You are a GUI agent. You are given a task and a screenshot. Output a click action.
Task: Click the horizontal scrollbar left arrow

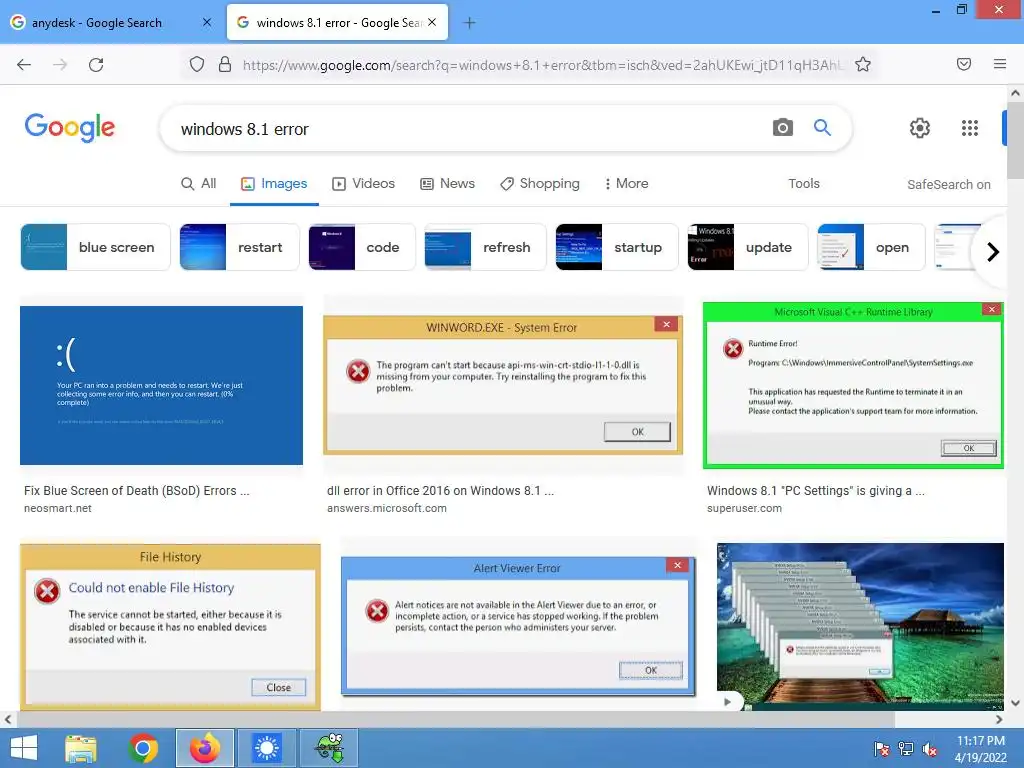click(x=8, y=720)
